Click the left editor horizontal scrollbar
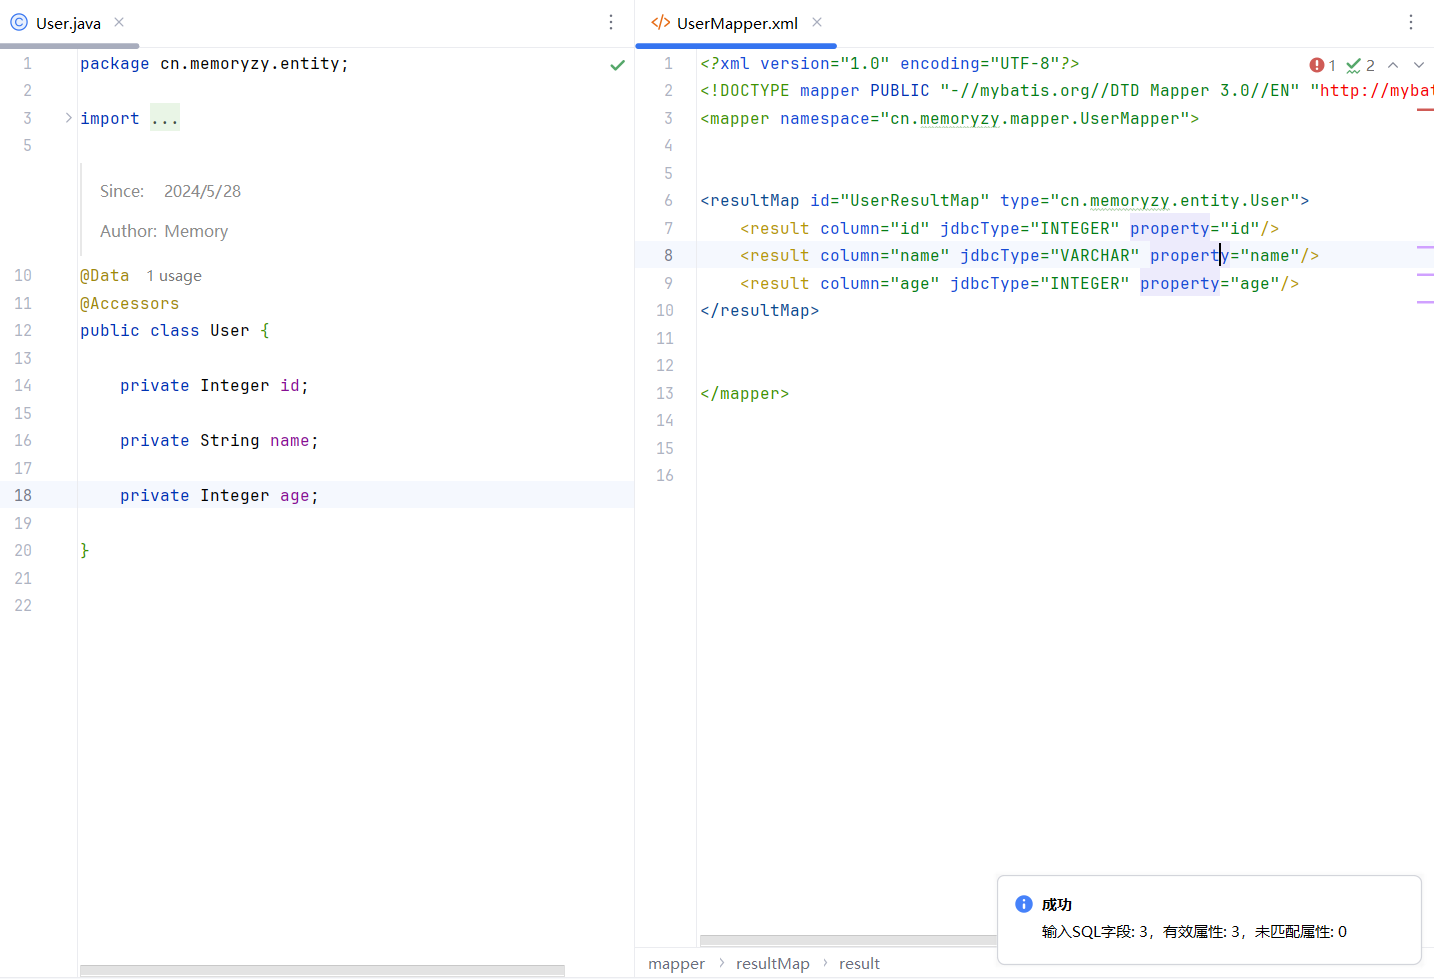1434x979 pixels. [322, 970]
